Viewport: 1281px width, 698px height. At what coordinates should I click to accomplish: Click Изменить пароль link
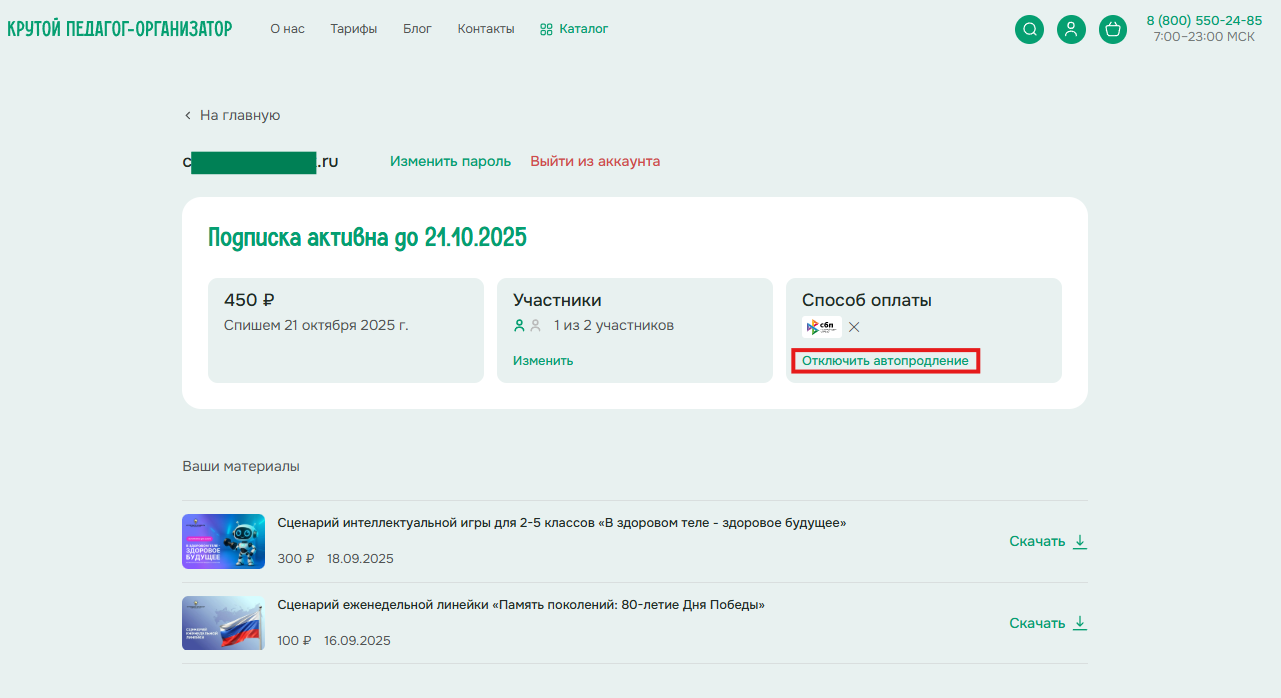point(450,161)
